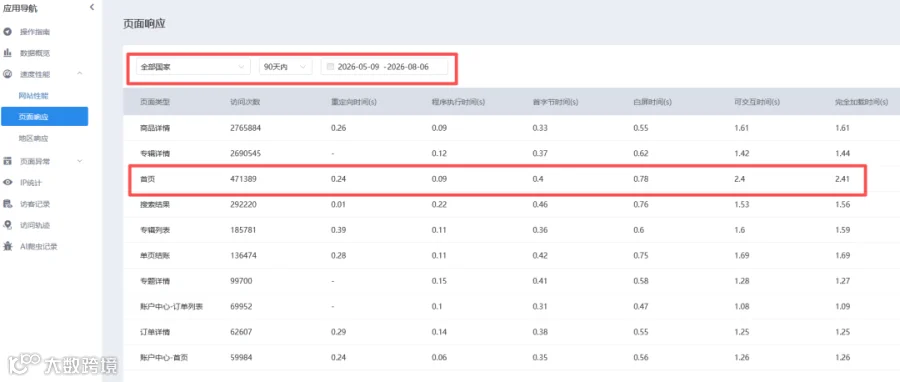This screenshot has width=900, height=382.
Task: Click the visit count 185781
Action: [243, 230]
